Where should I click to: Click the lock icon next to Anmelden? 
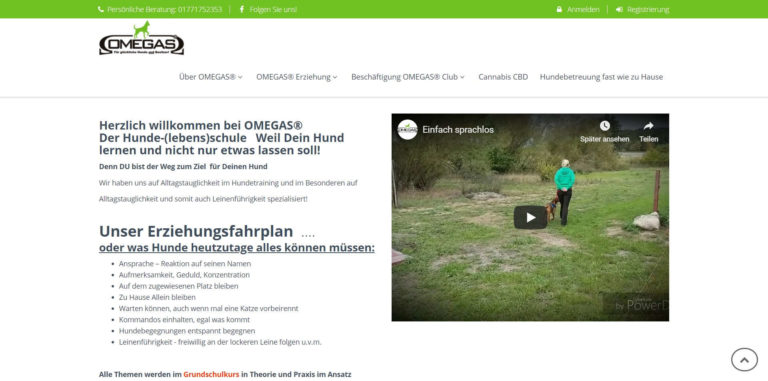559,9
